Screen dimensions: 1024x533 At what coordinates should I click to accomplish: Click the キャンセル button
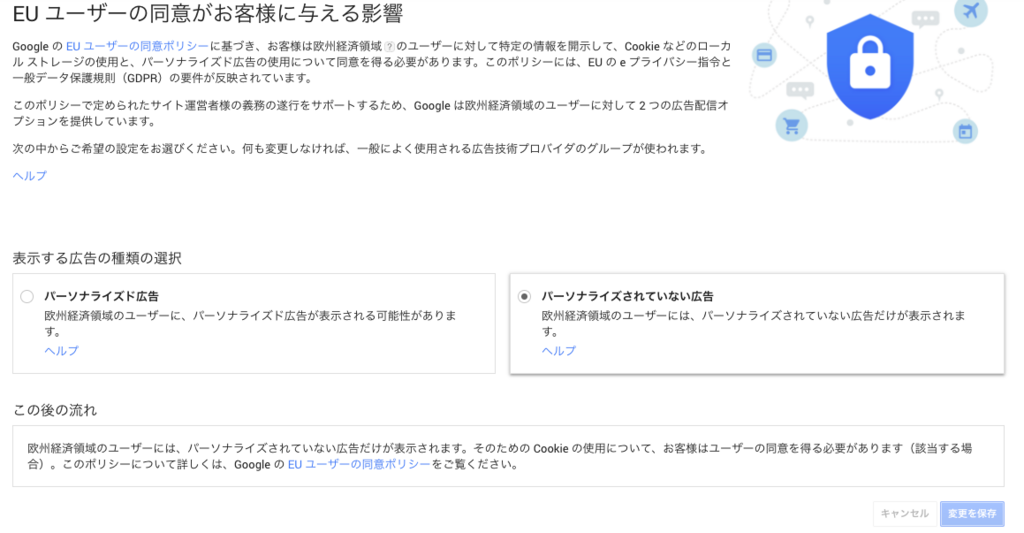[904, 513]
